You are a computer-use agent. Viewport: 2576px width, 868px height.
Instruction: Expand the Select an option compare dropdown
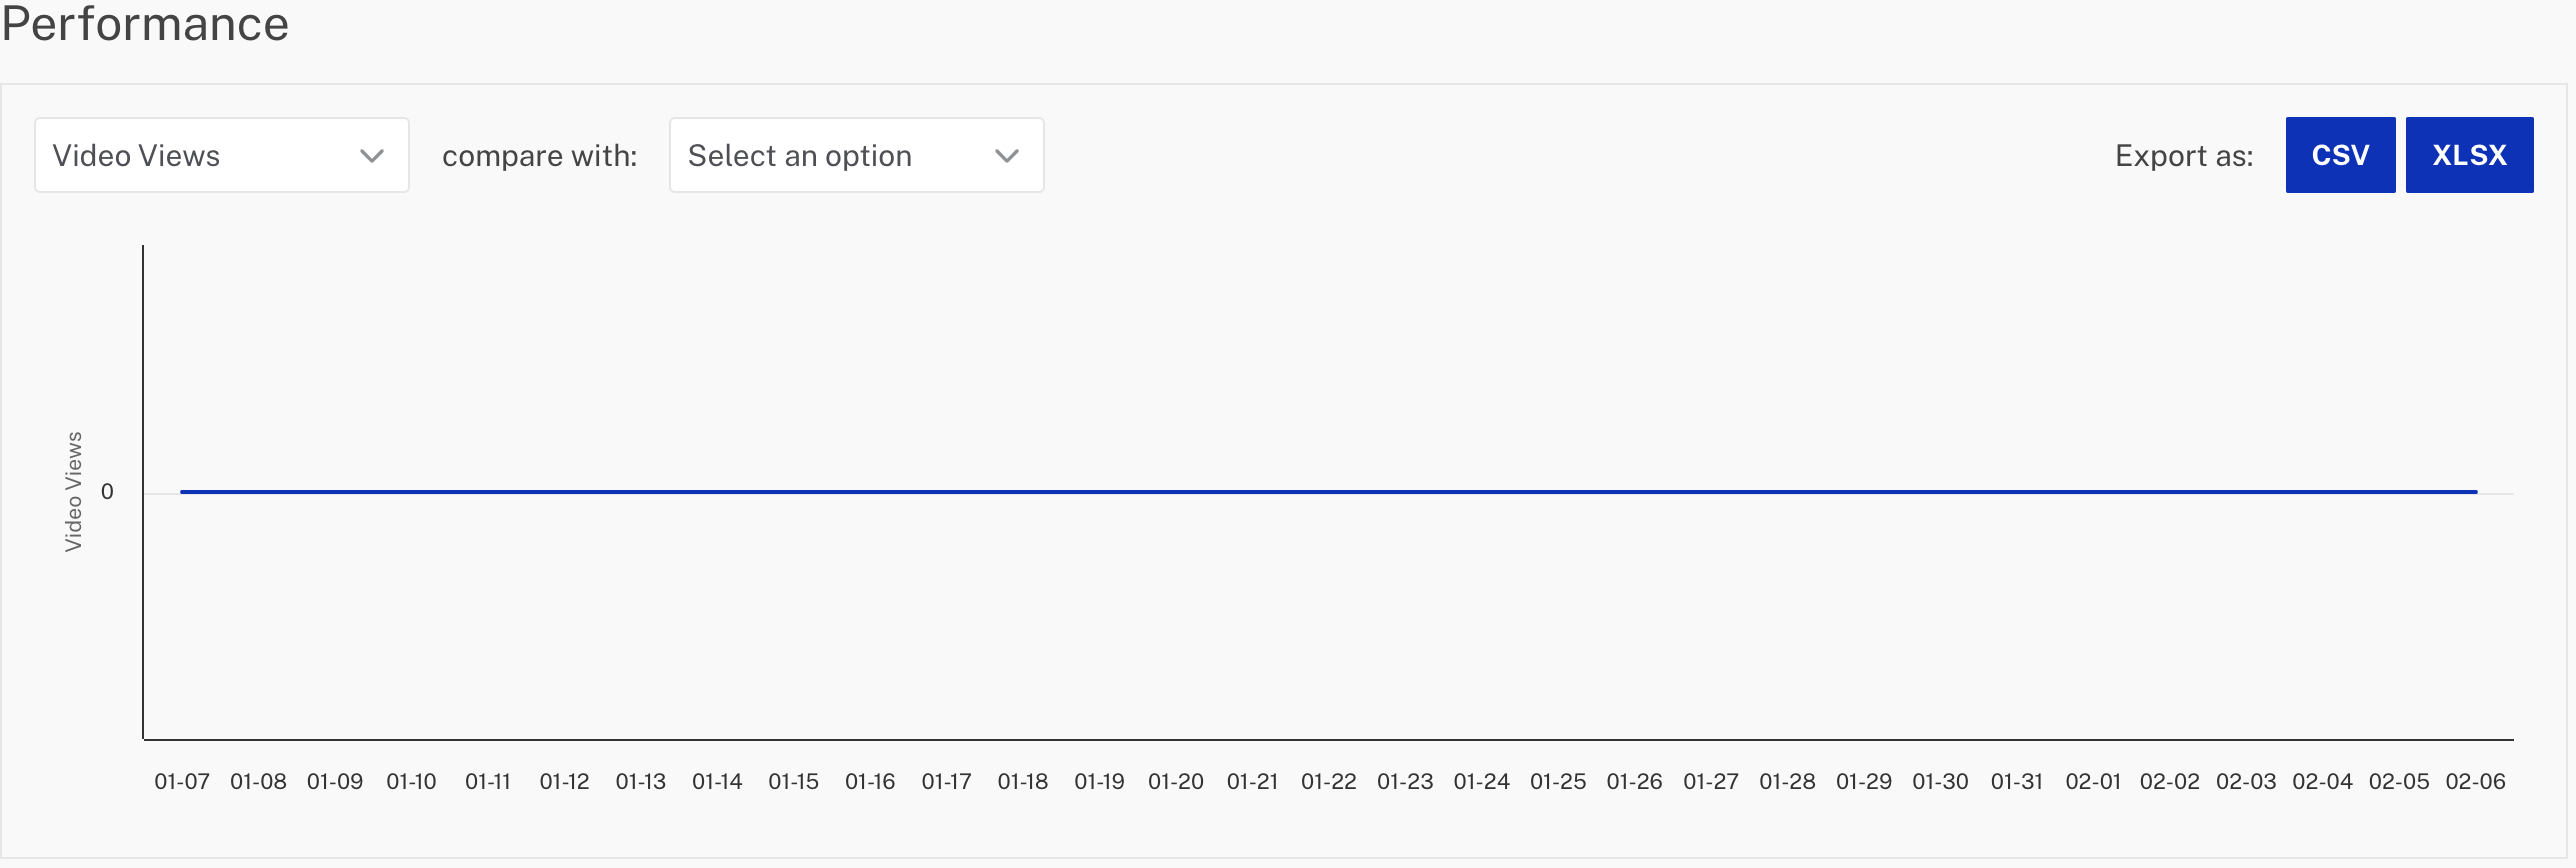(855, 155)
